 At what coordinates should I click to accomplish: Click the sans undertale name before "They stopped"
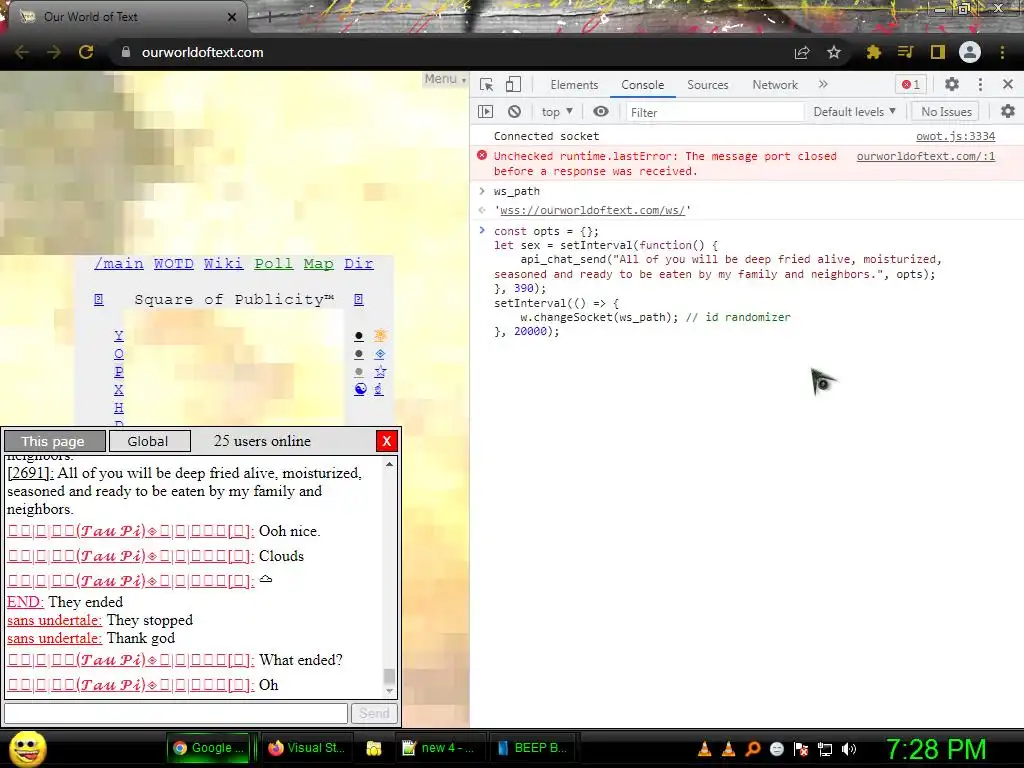[x=54, y=620]
